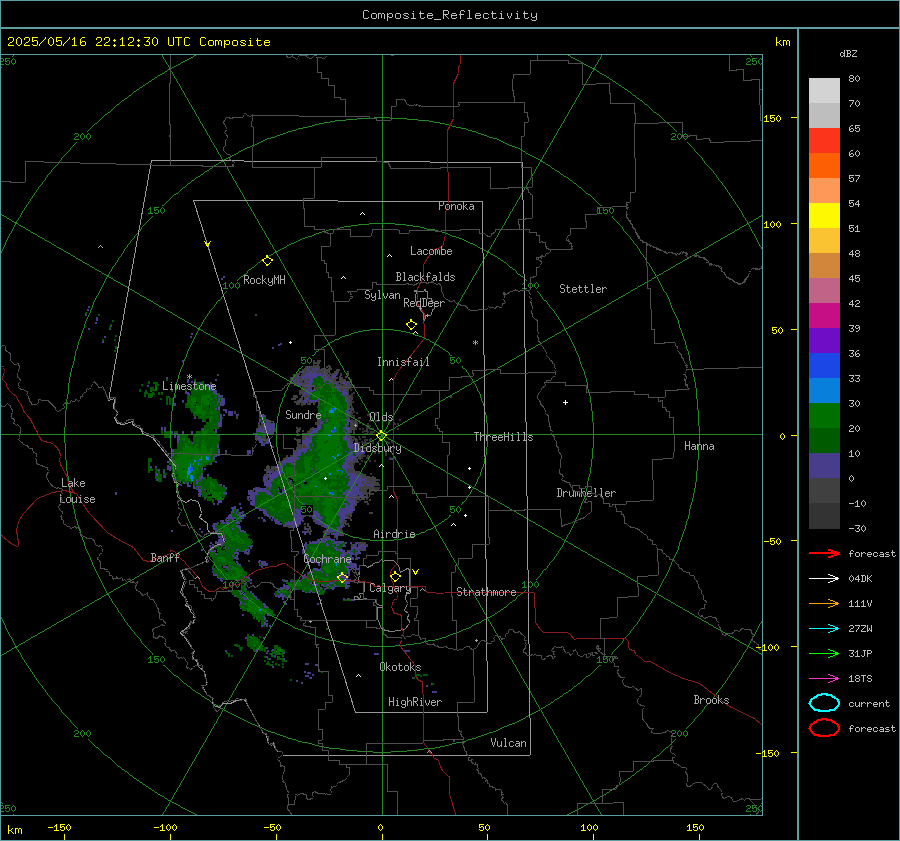Pick the bright green 20-30 dBZ swatch
Screen dimensions: 900x841
click(x=824, y=416)
